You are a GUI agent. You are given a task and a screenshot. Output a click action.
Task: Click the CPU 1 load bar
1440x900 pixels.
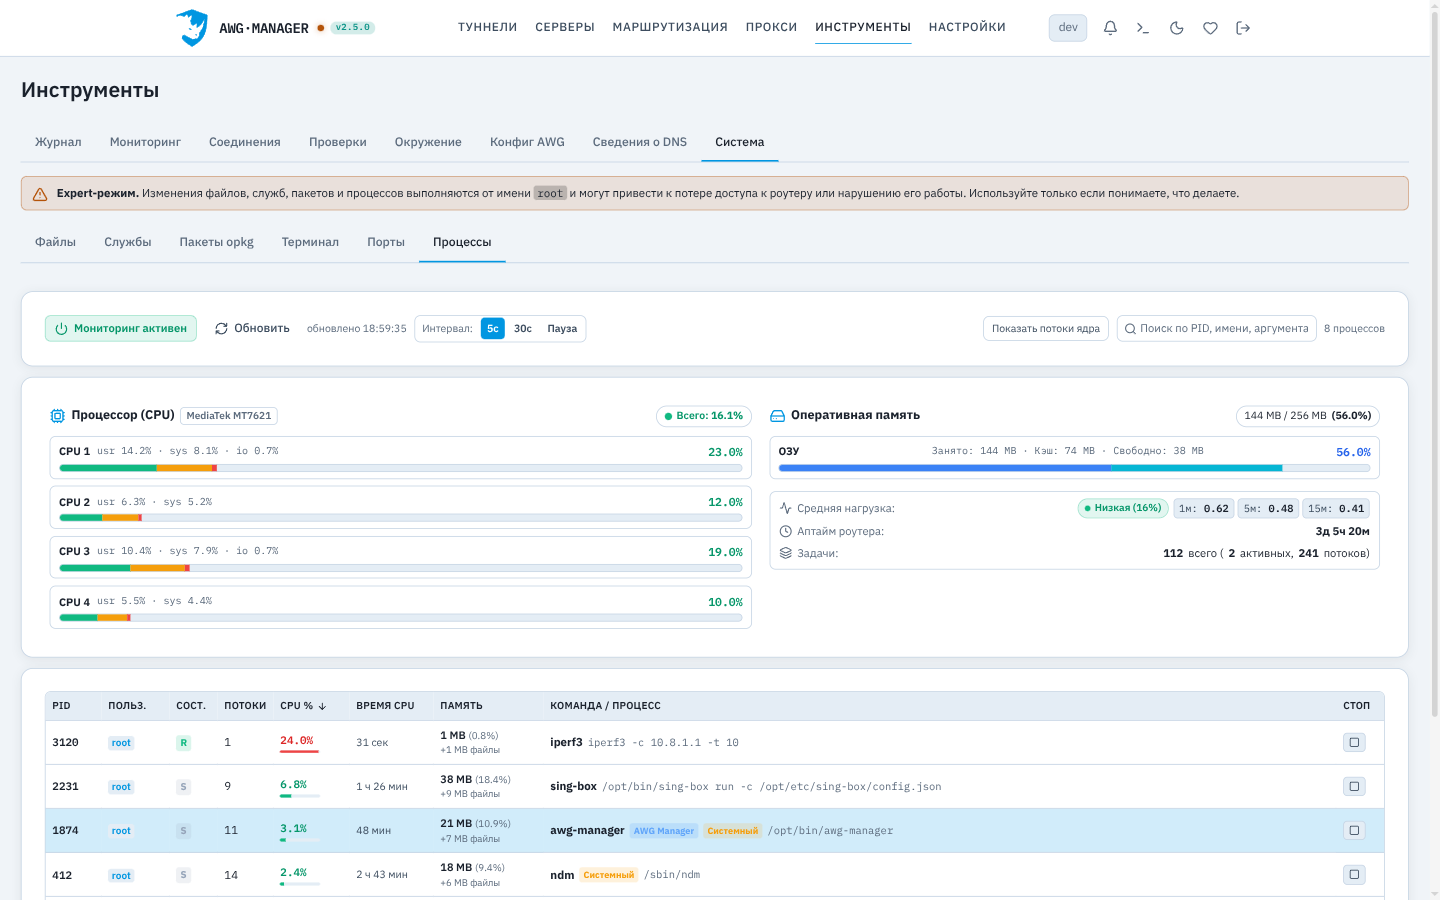point(400,468)
